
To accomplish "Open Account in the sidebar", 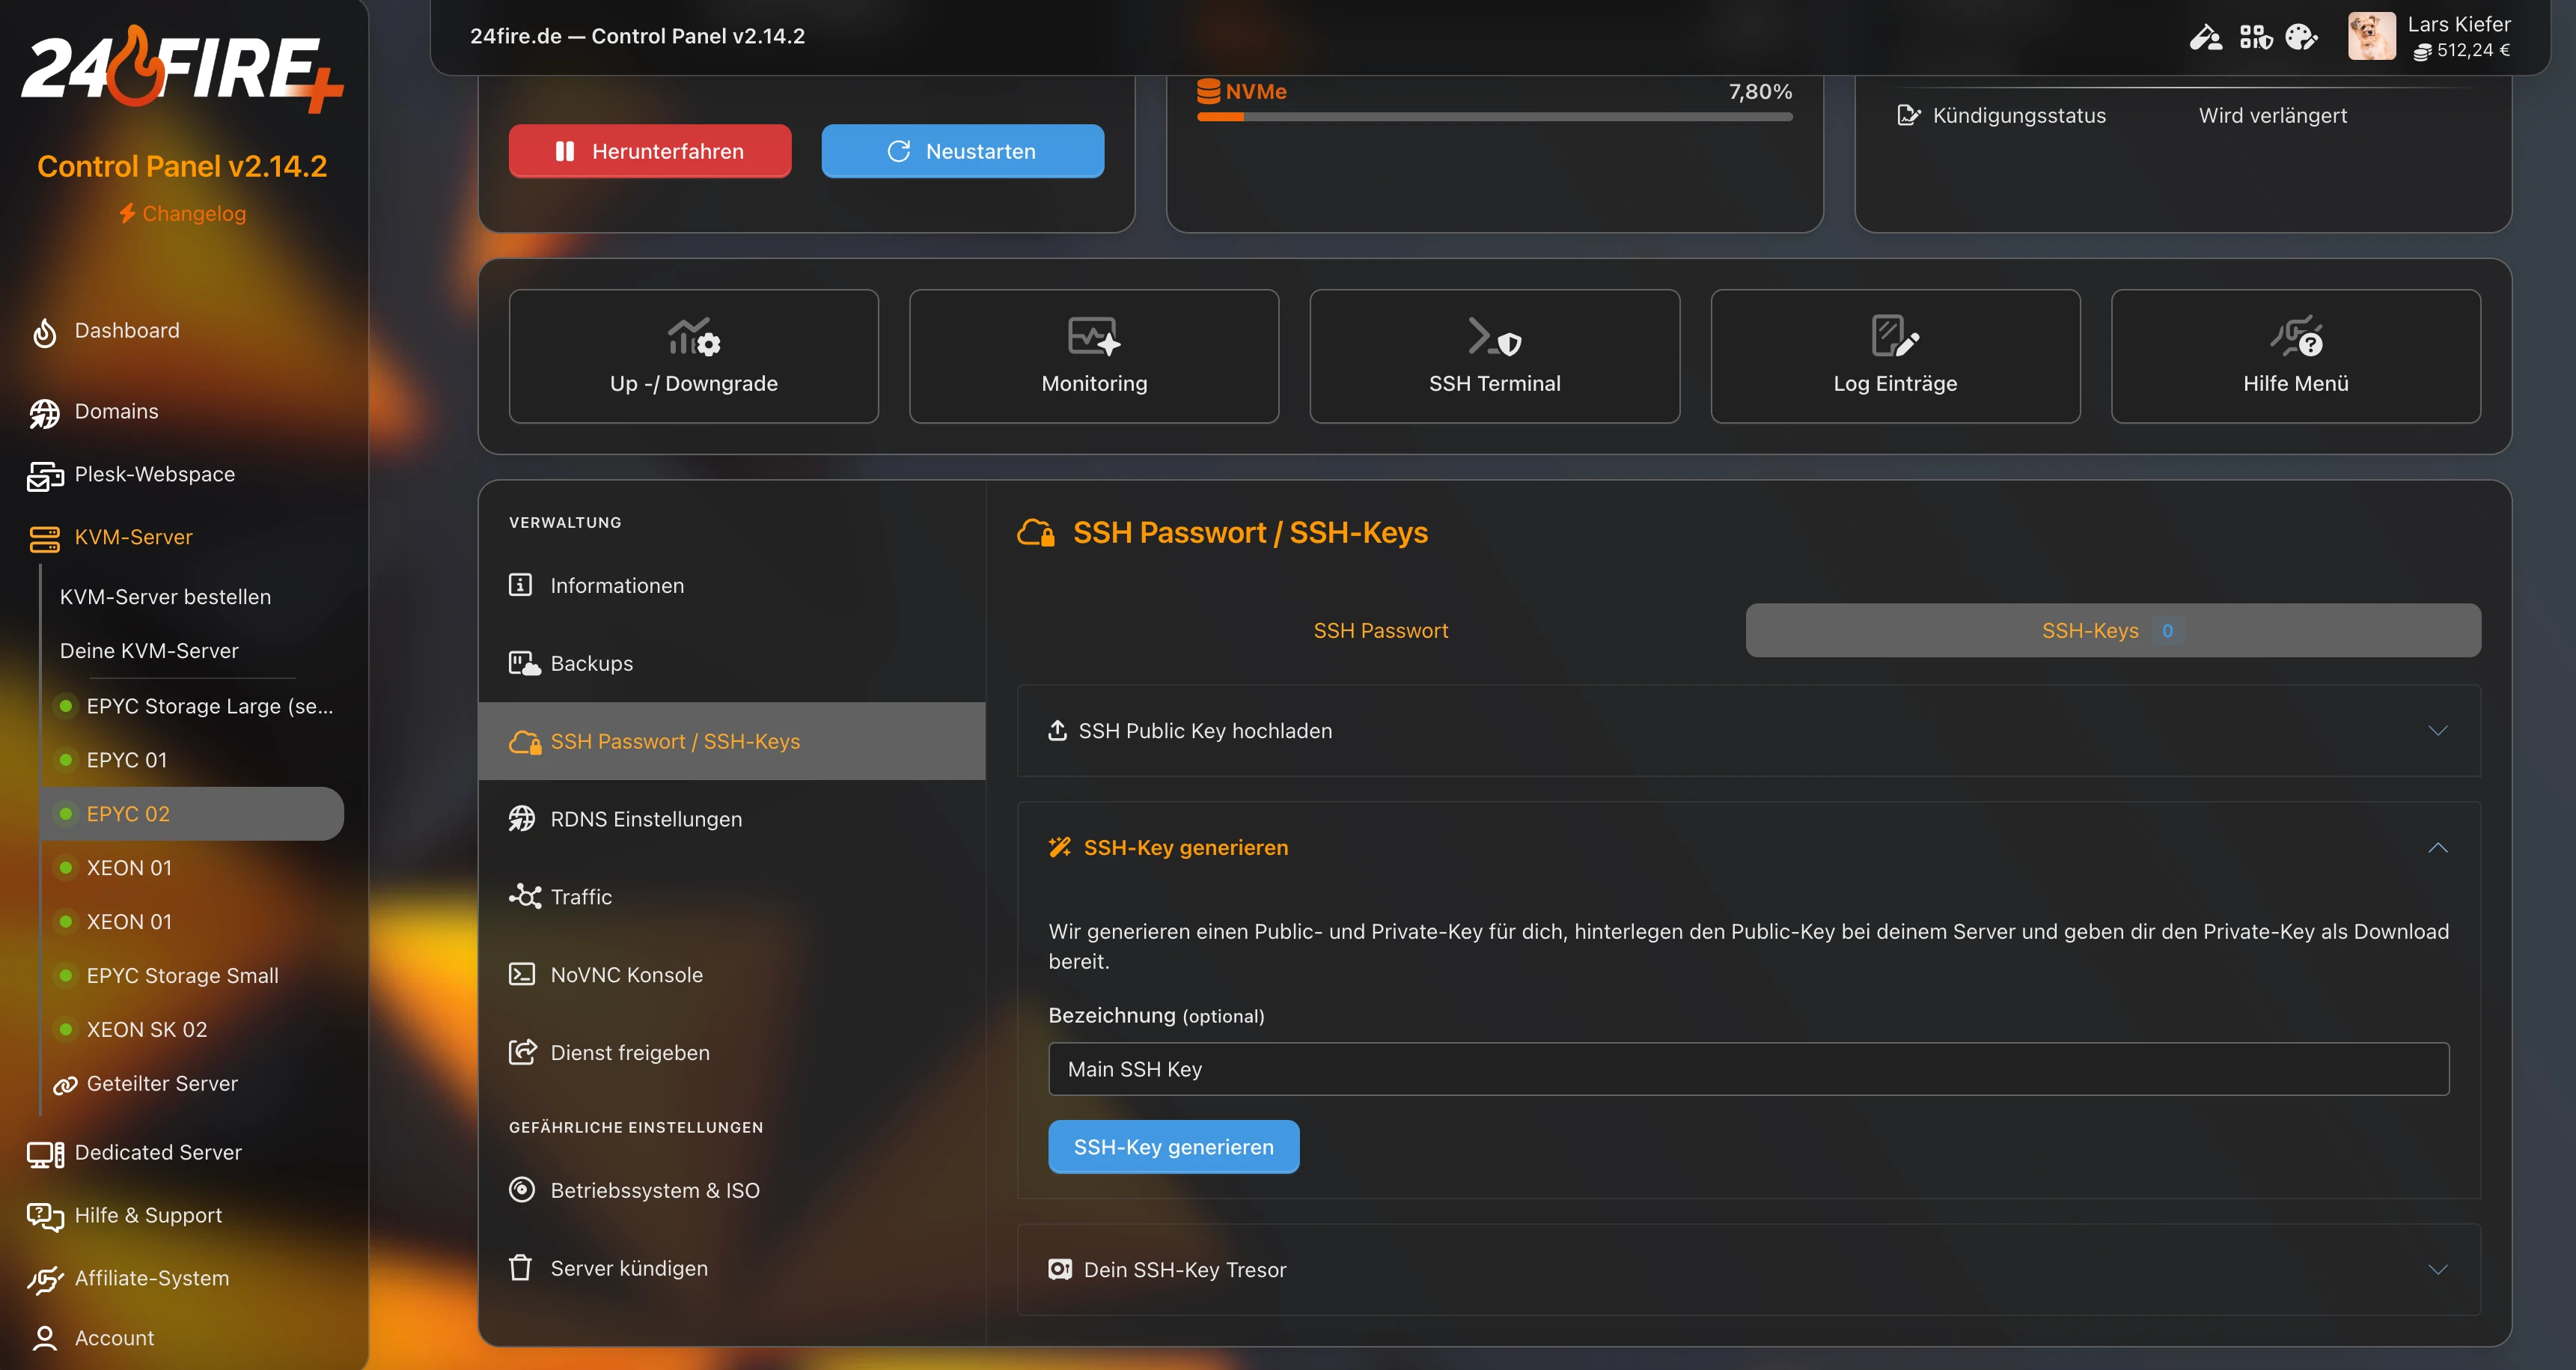I will click(114, 1339).
